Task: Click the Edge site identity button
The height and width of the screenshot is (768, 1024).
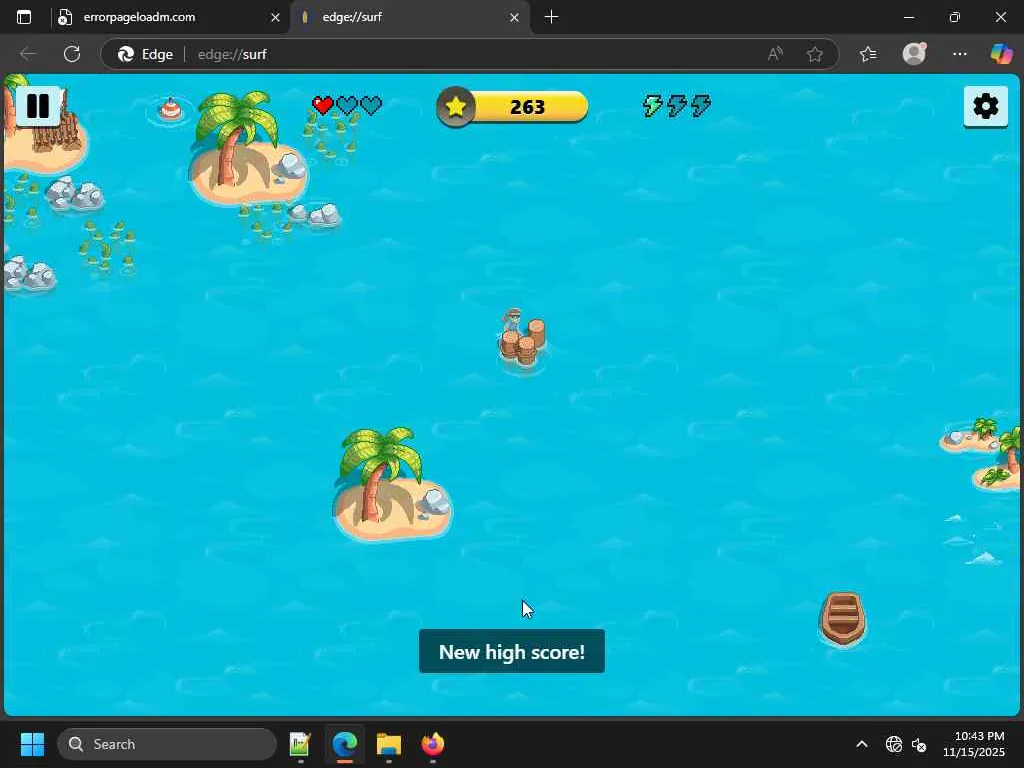Action: (x=145, y=54)
